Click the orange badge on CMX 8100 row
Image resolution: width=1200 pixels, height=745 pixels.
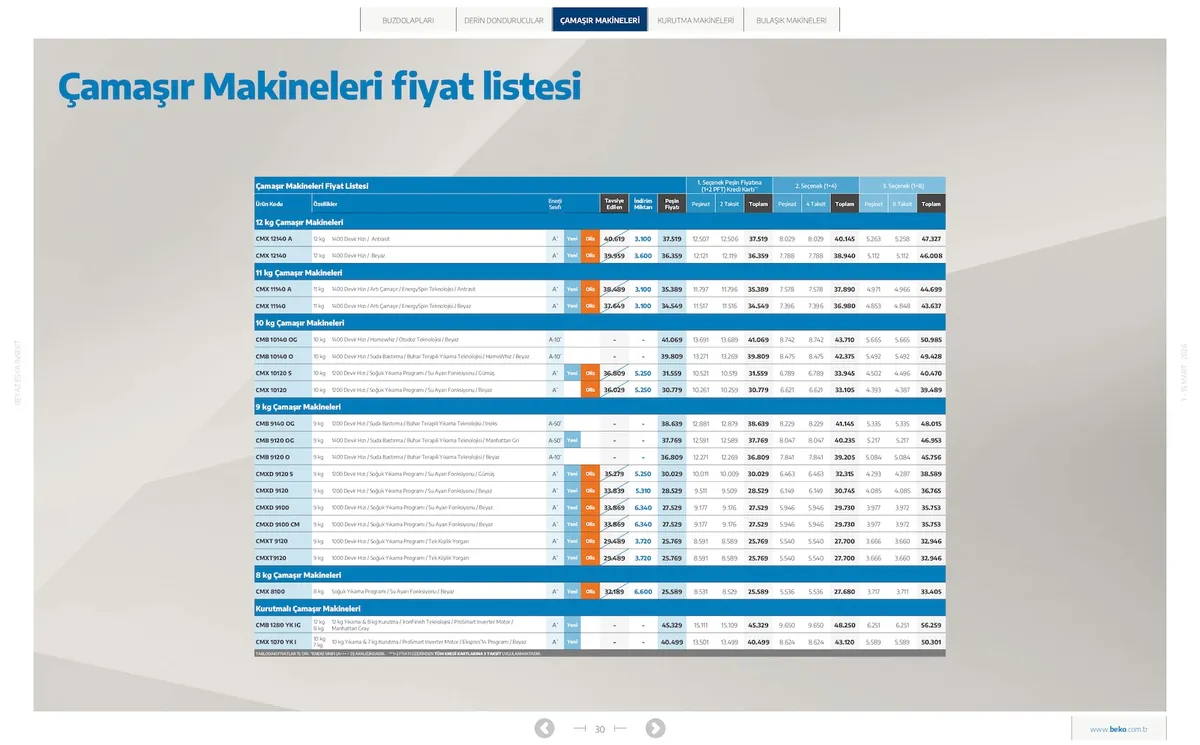[590, 592]
